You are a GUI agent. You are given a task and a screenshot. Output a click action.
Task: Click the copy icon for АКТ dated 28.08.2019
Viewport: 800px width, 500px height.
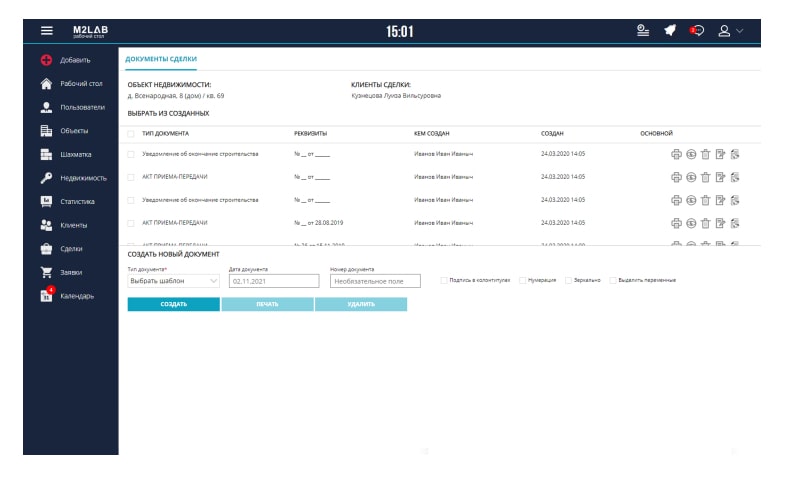point(735,223)
